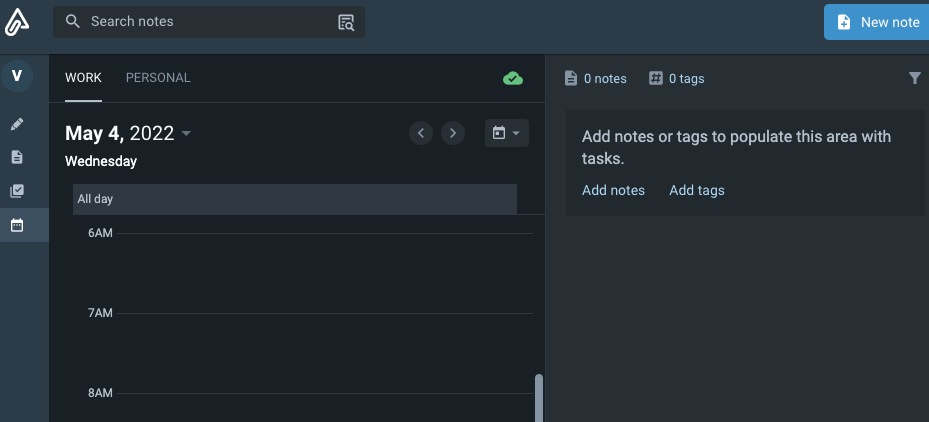This screenshot has height=422, width=929.
Task: Click the Add notes link
Action: tap(613, 190)
